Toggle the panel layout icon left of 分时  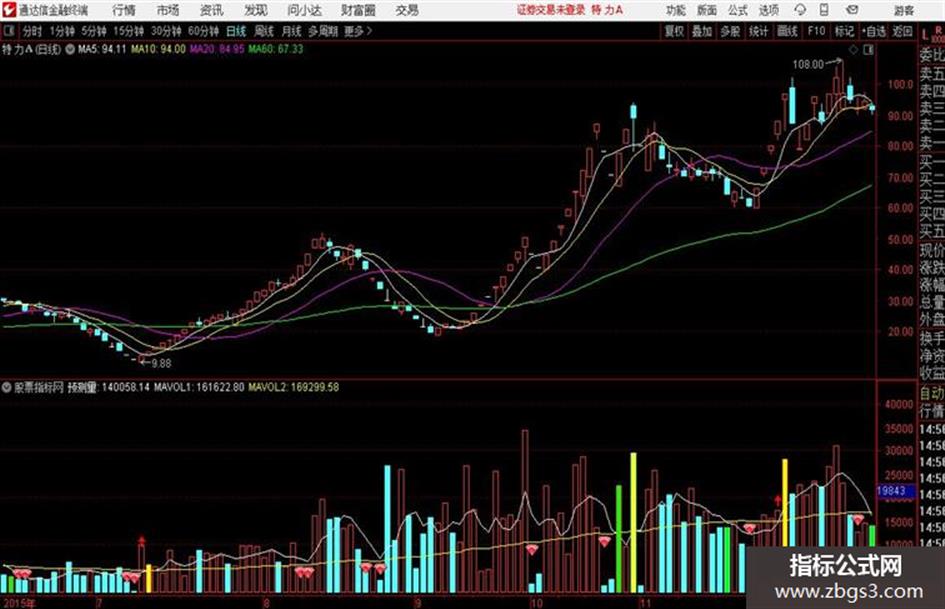pyautogui.click(x=8, y=31)
